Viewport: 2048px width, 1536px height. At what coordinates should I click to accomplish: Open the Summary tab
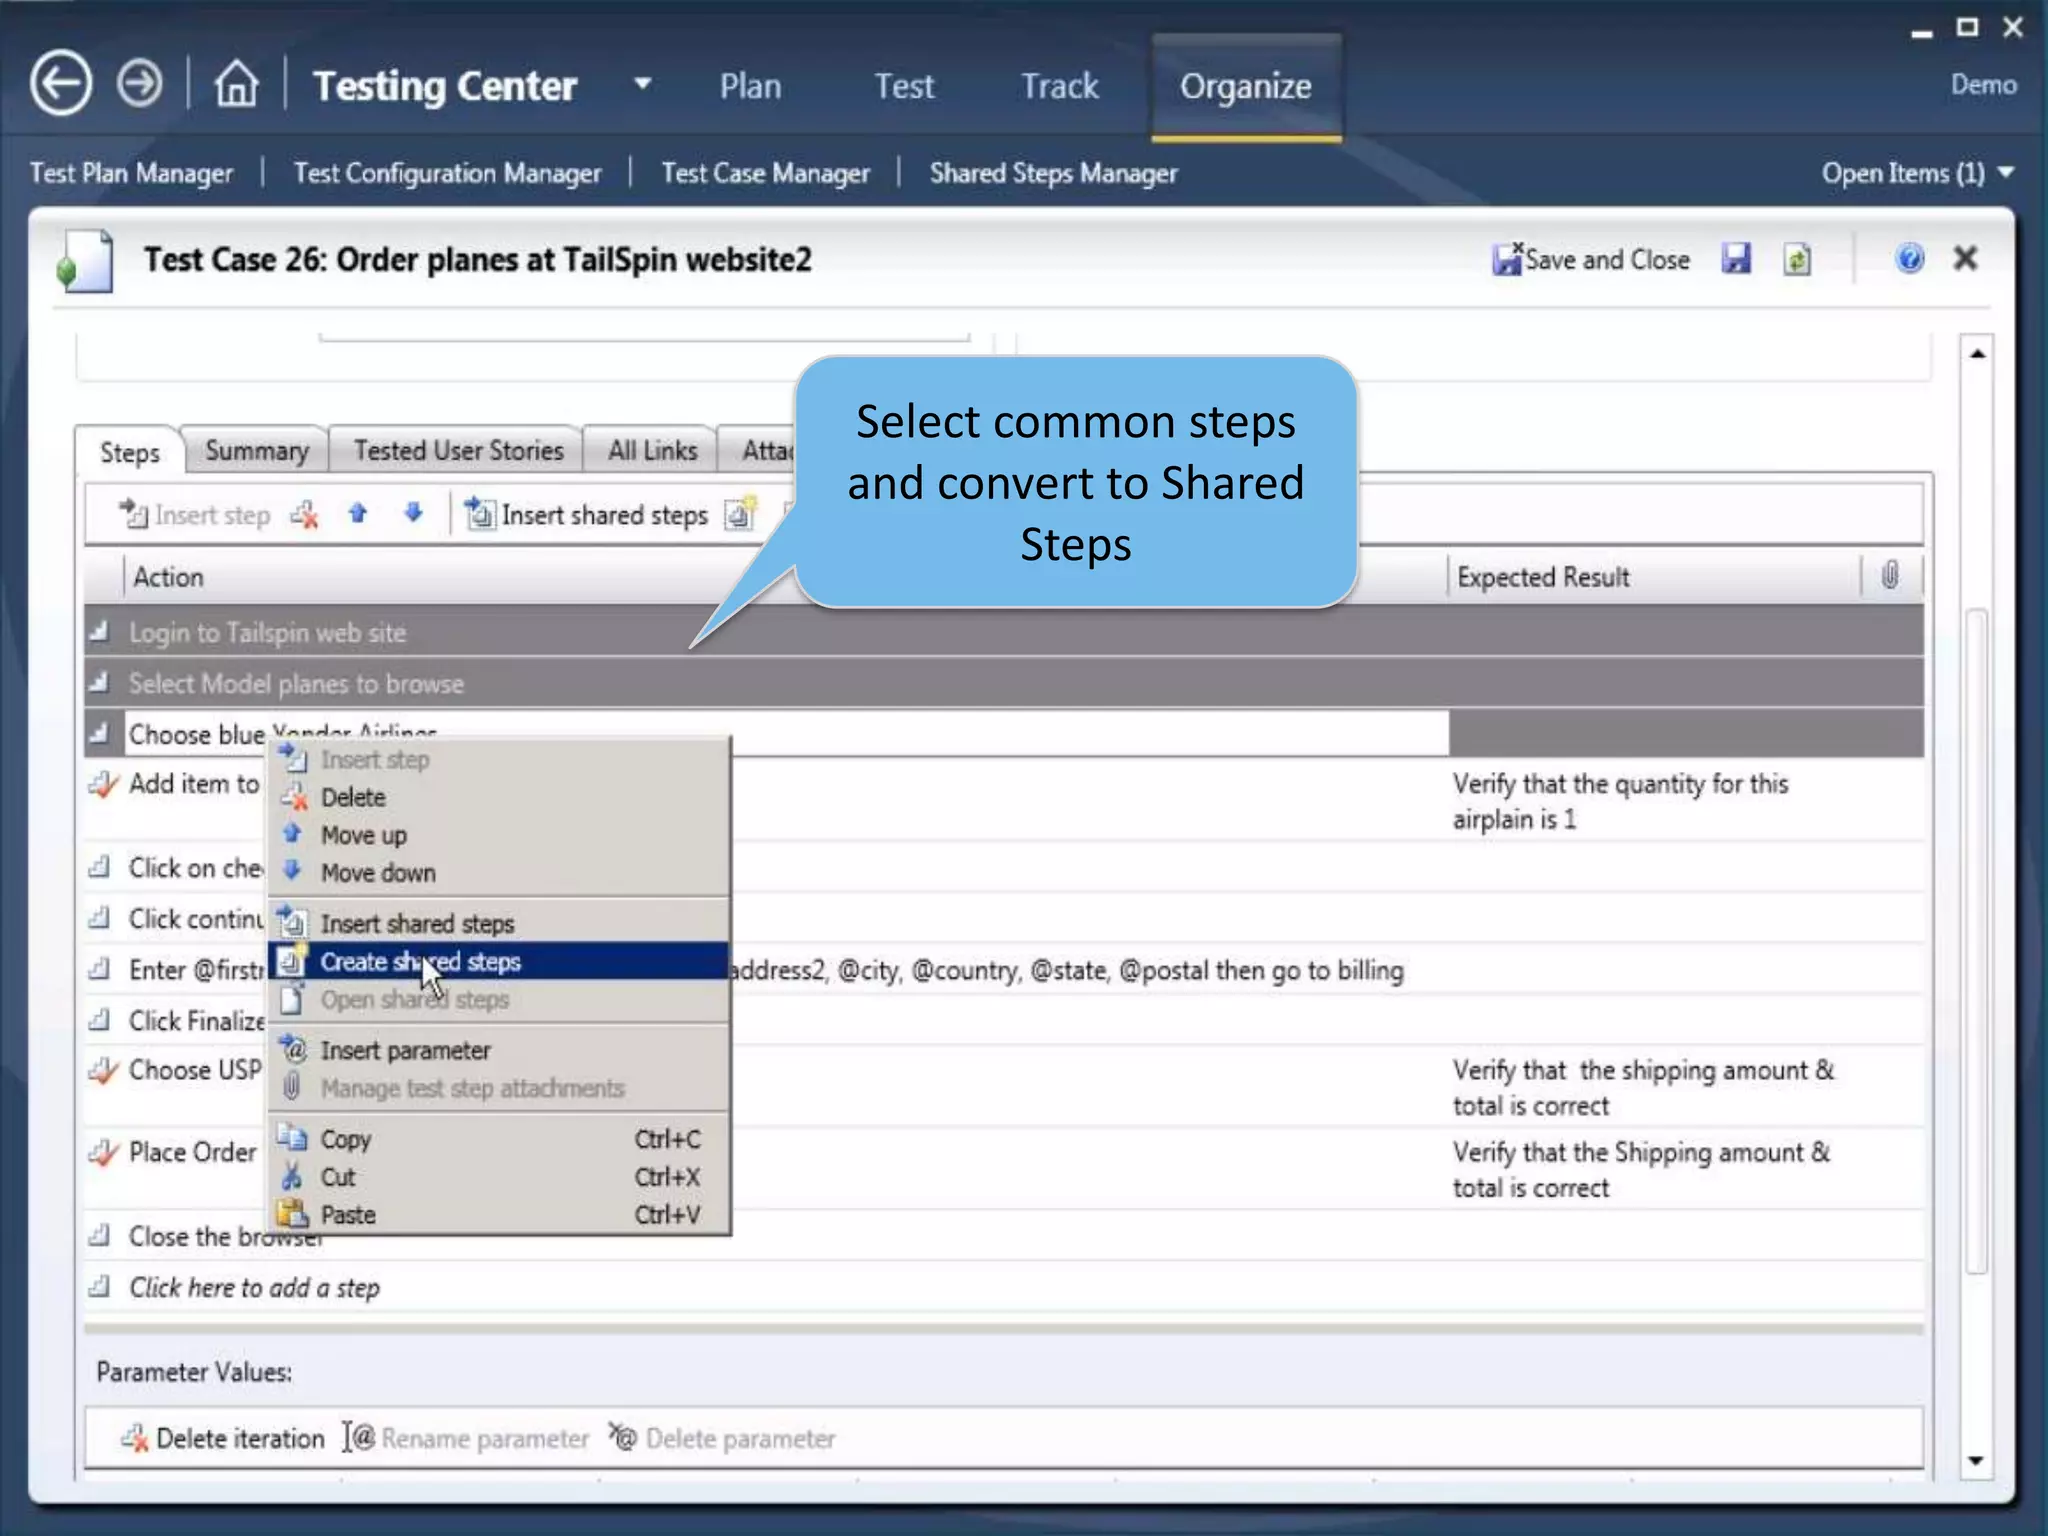tap(257, 451)
